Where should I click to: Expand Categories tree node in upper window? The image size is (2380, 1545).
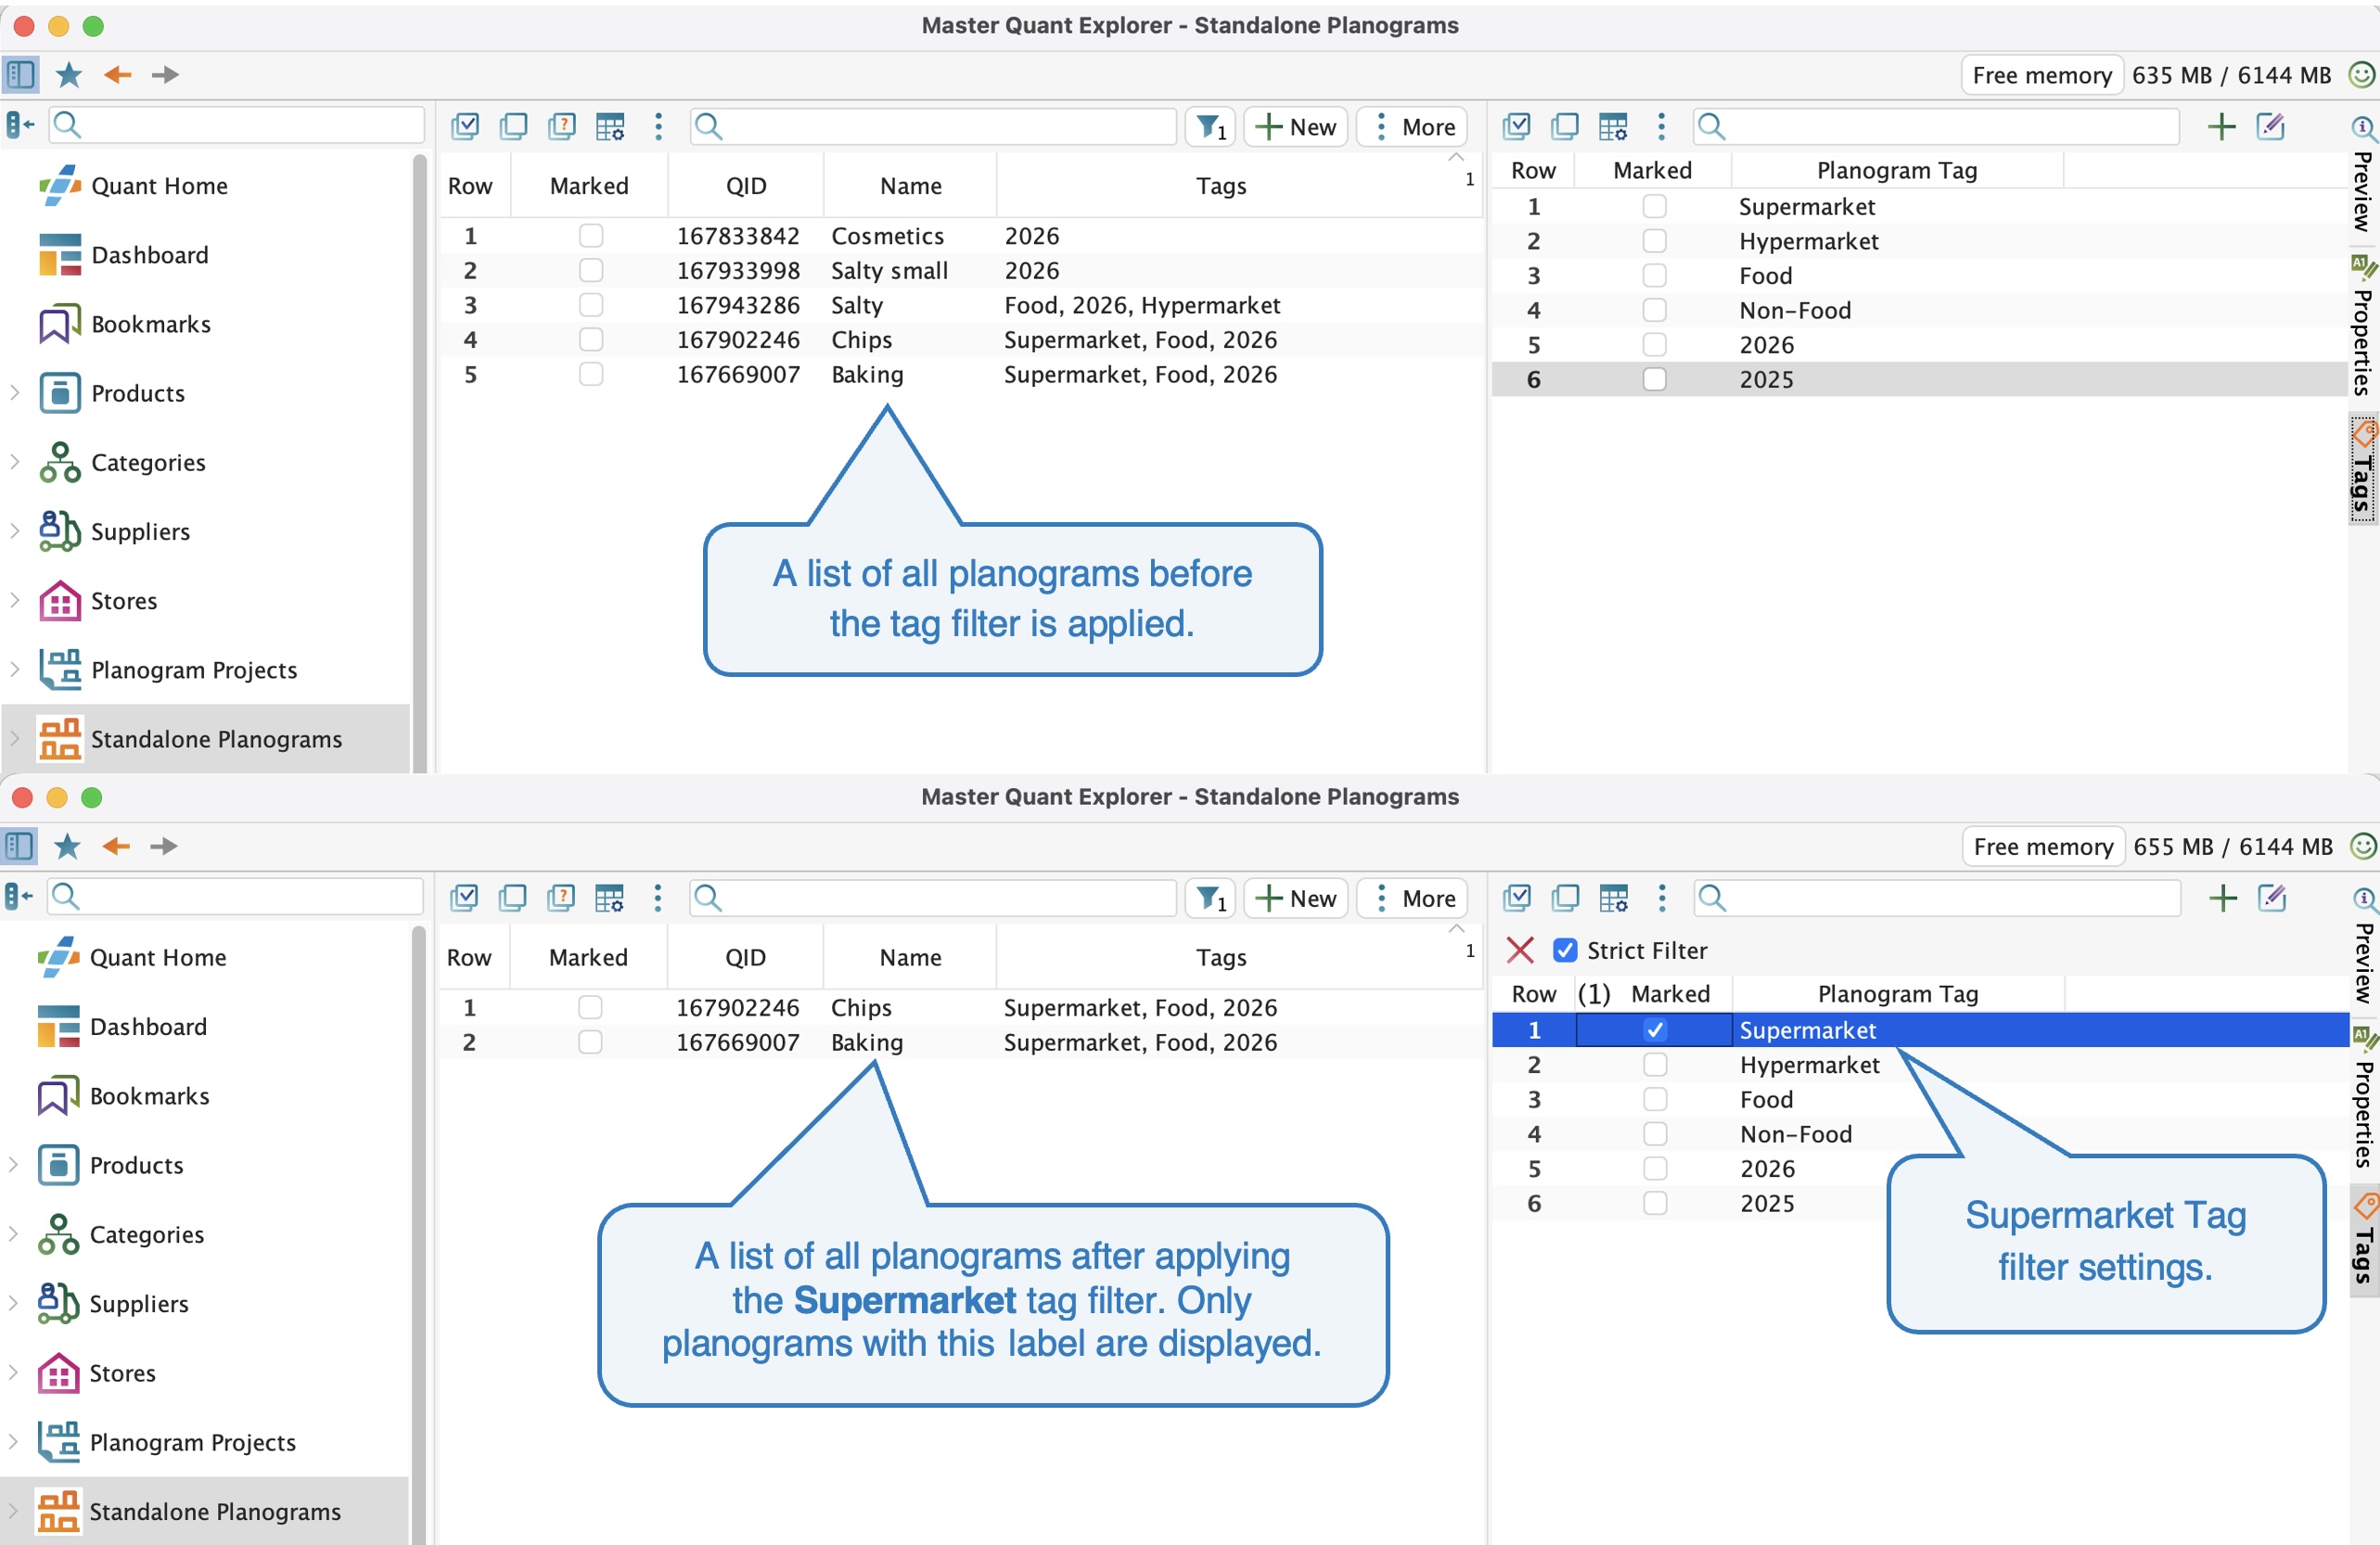(15, 462)
